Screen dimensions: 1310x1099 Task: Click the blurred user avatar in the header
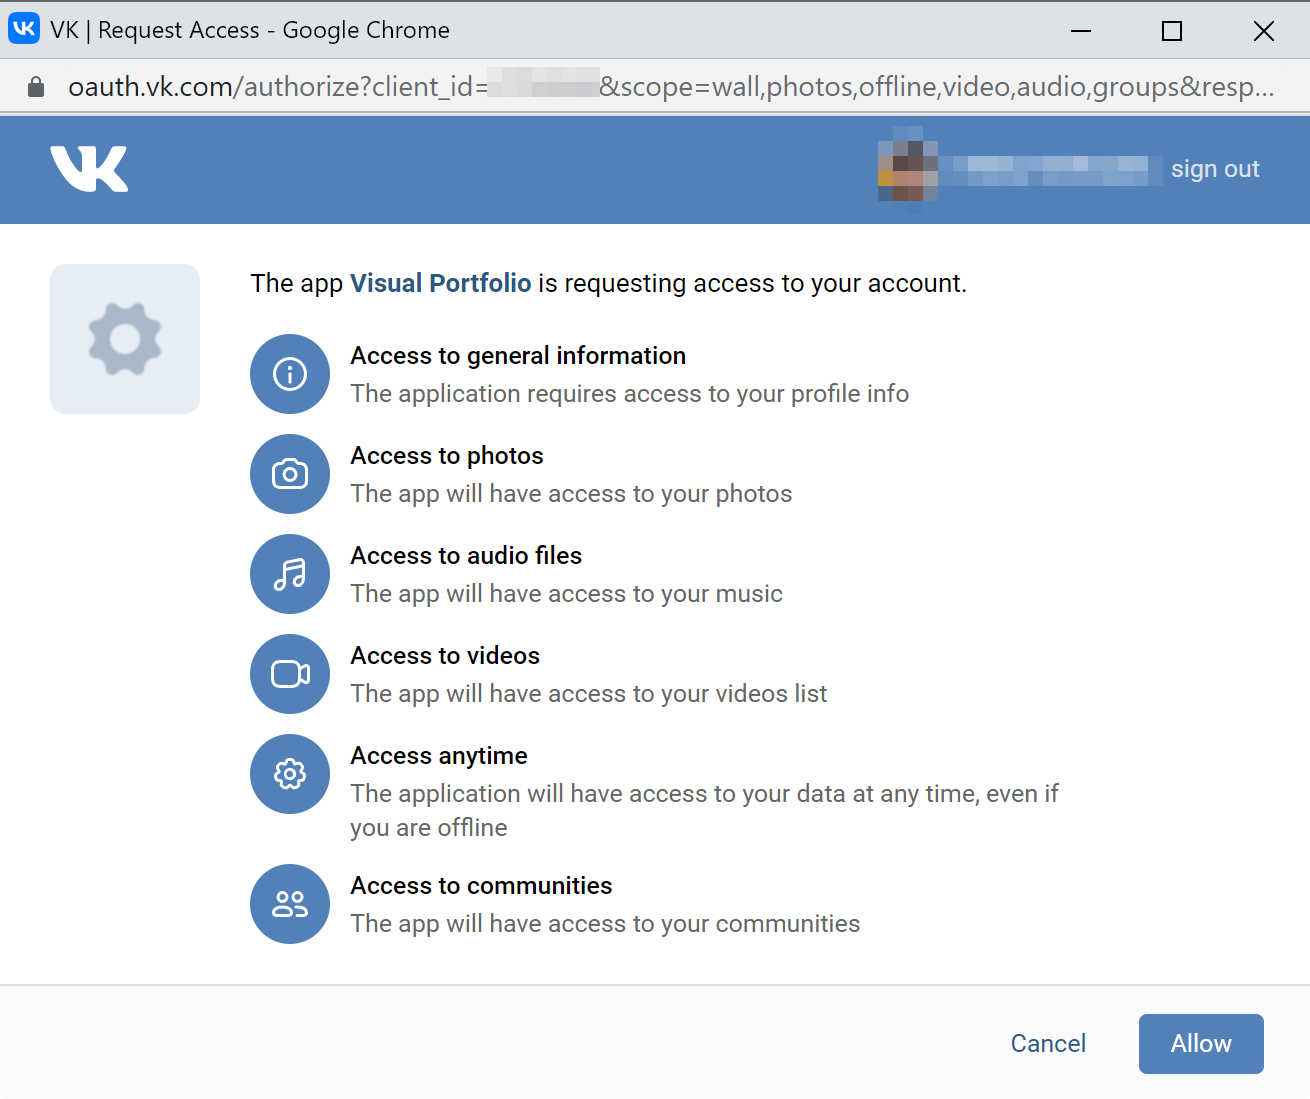908,165
